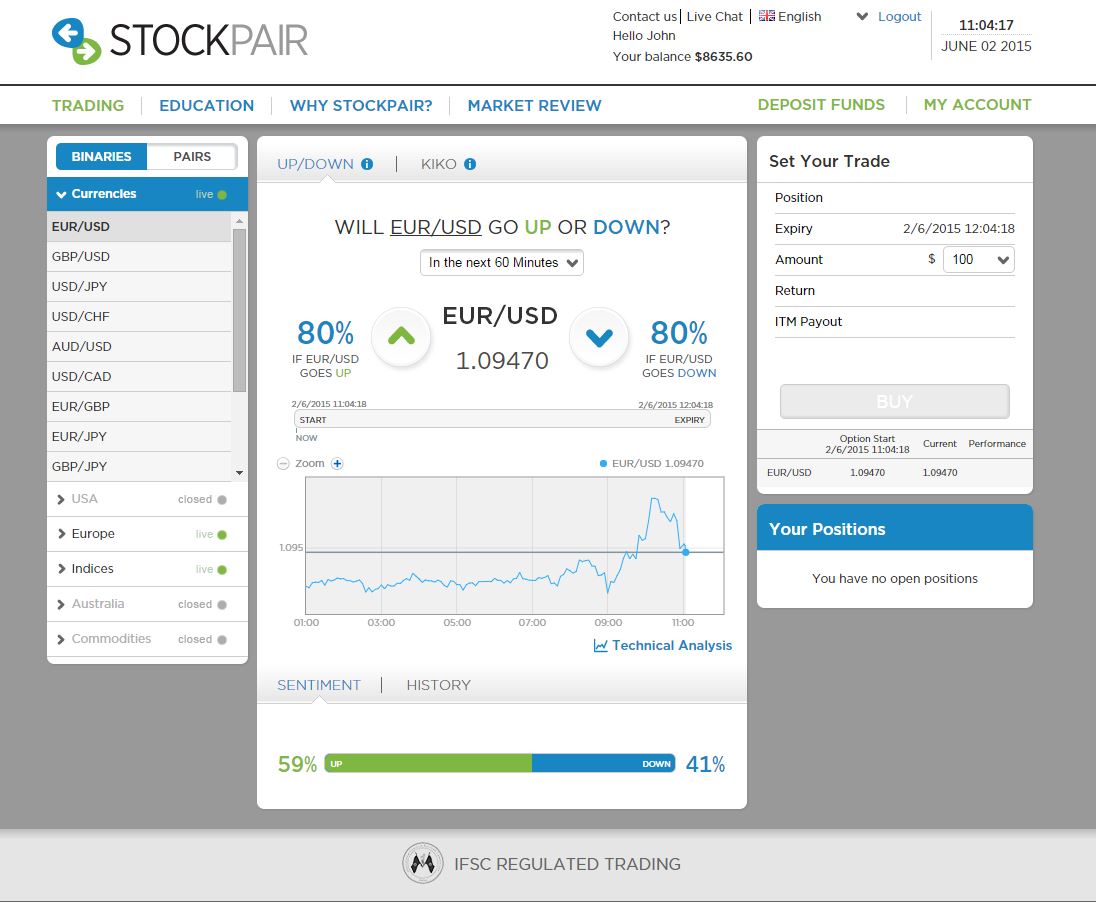Image resolution: width=1096 pixels, height=902 pixels.
Task: Click the current price dot on chart
Action: [x=686, y=552]
